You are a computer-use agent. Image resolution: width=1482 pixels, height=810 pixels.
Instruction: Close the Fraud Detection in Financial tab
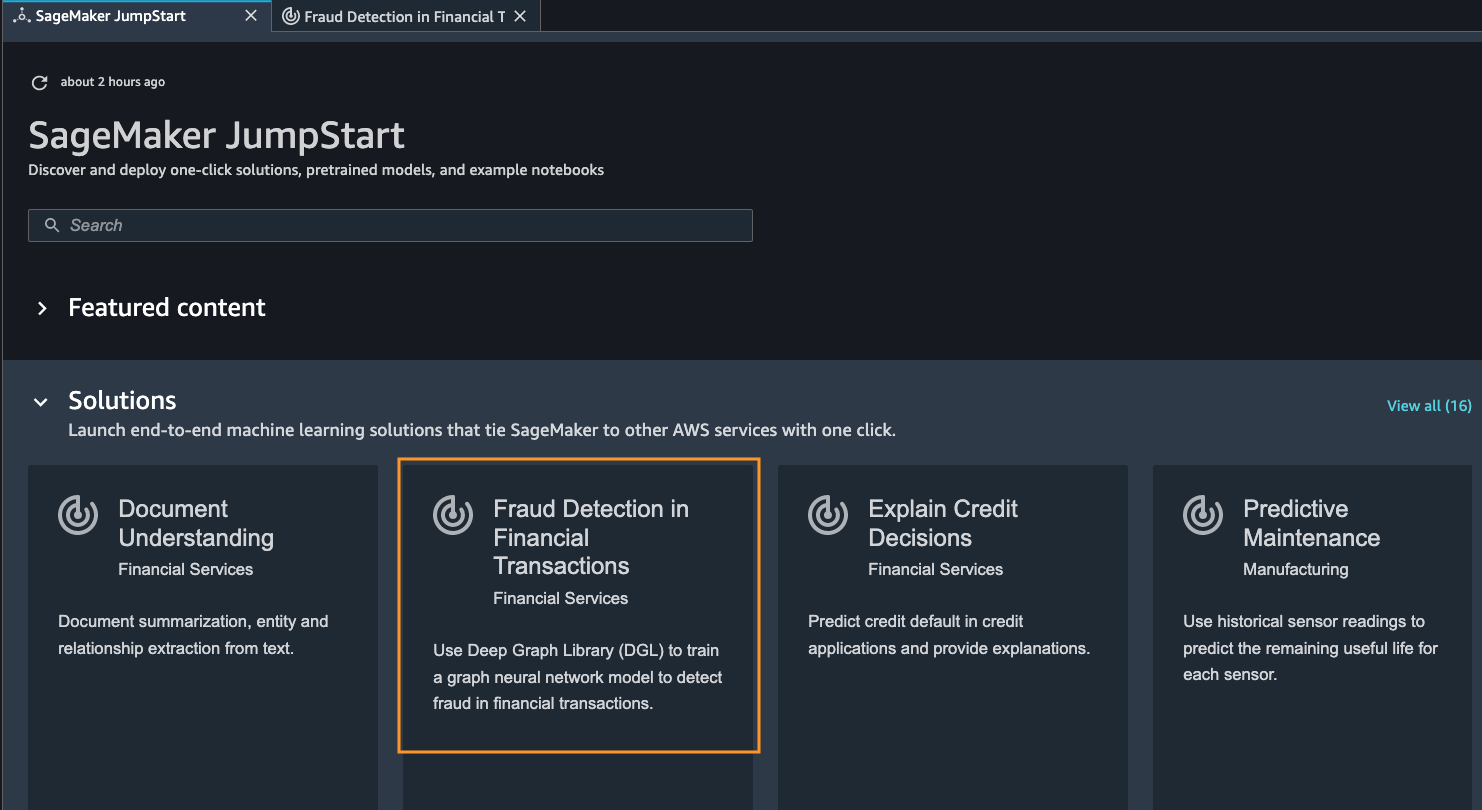[x=520, y=16]
